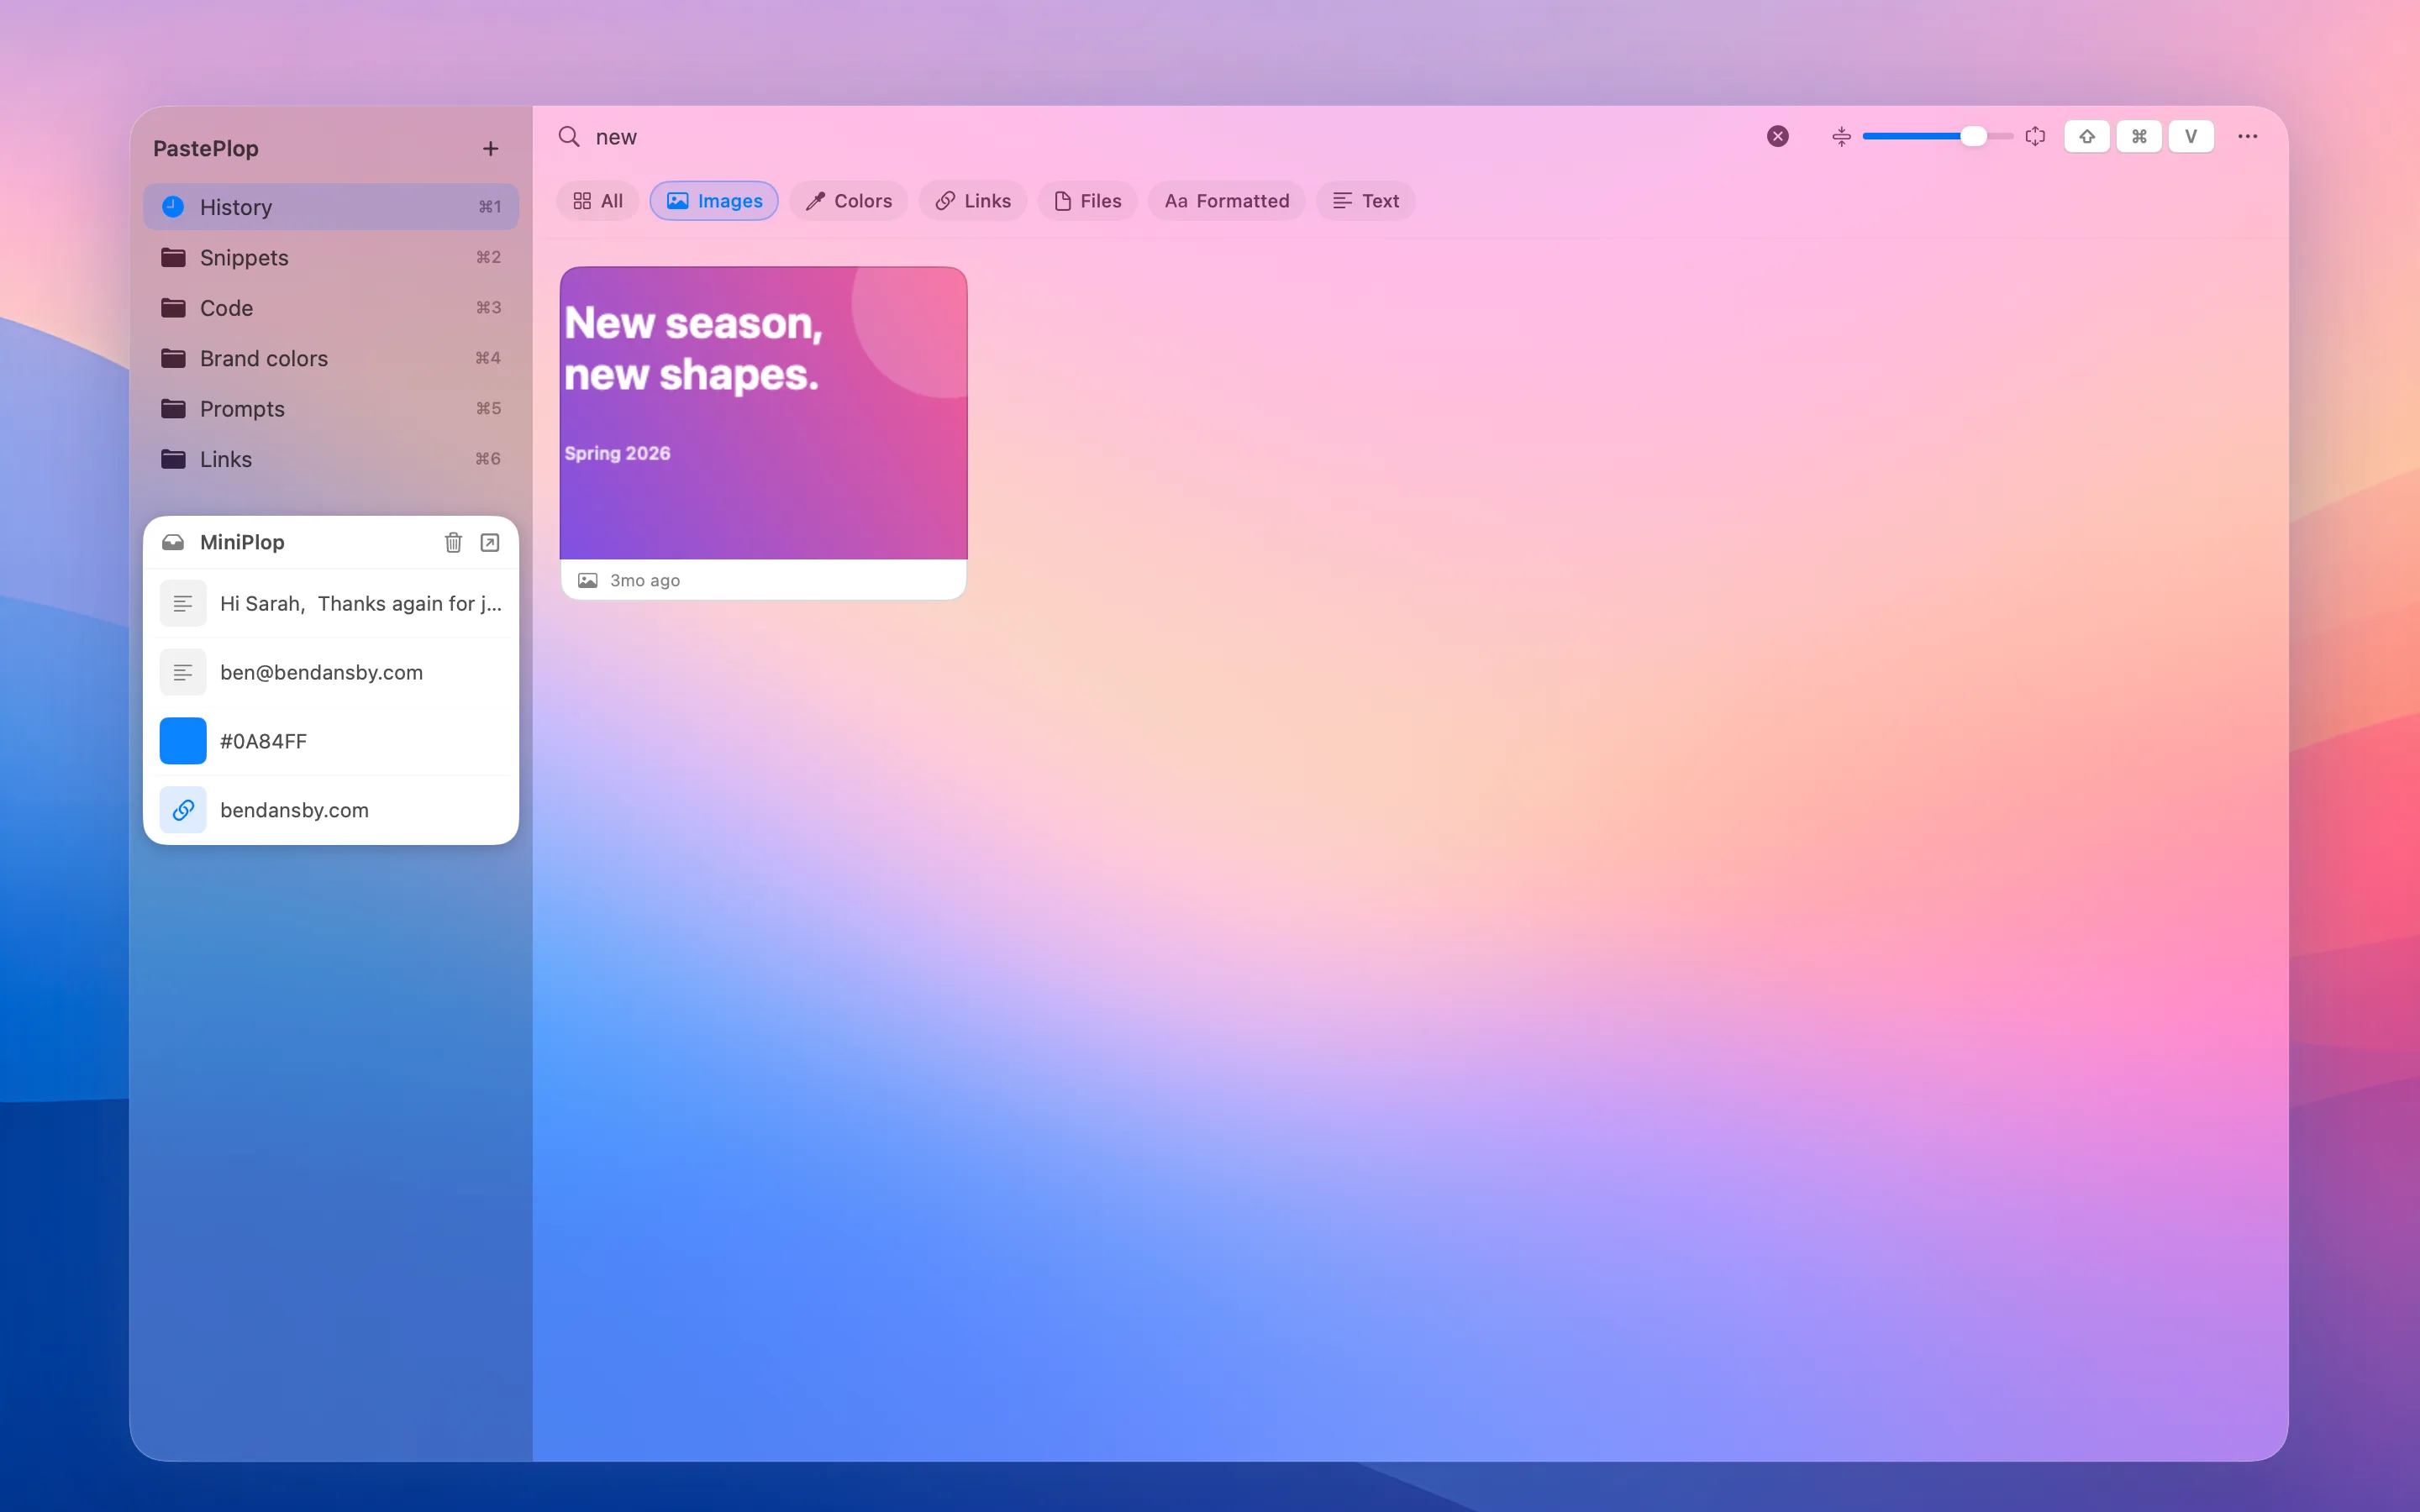The width and height of the screenshot is (2420, 1512).
Task: Select the Hi Sarah text clip
Action: (x=331, y=604)
